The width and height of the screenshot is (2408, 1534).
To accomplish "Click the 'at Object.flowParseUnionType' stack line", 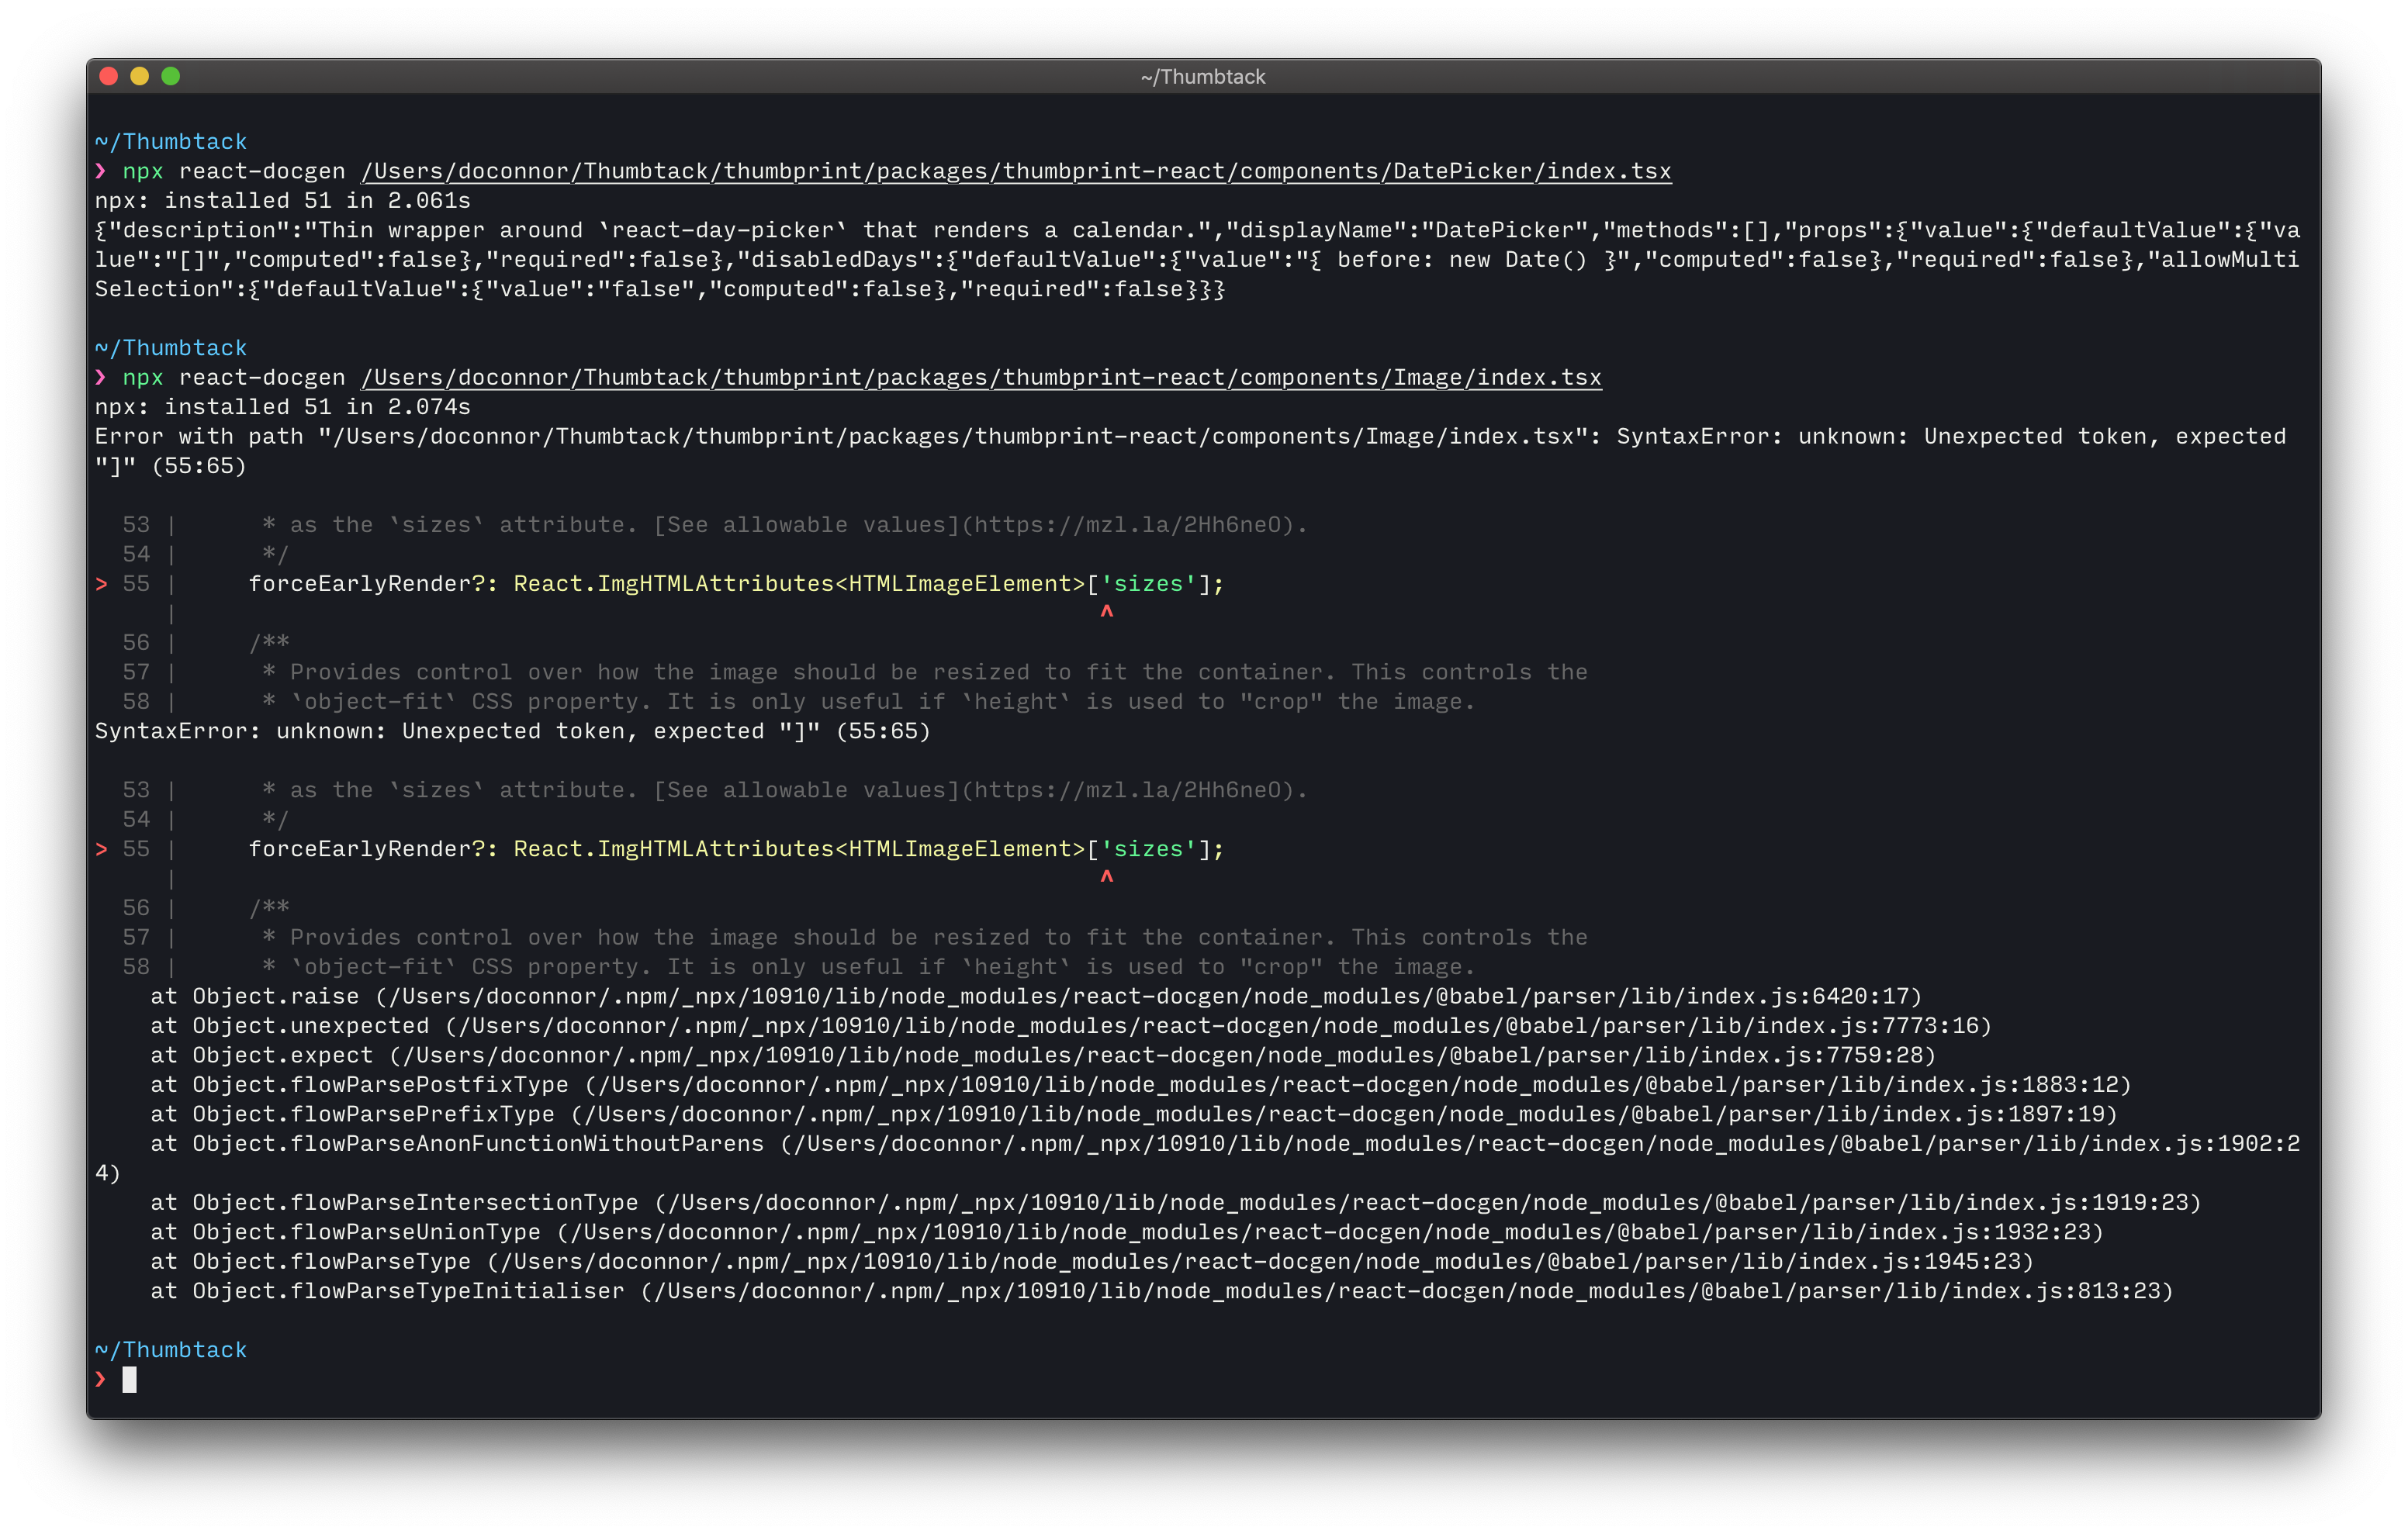I will point(1127,1233).
